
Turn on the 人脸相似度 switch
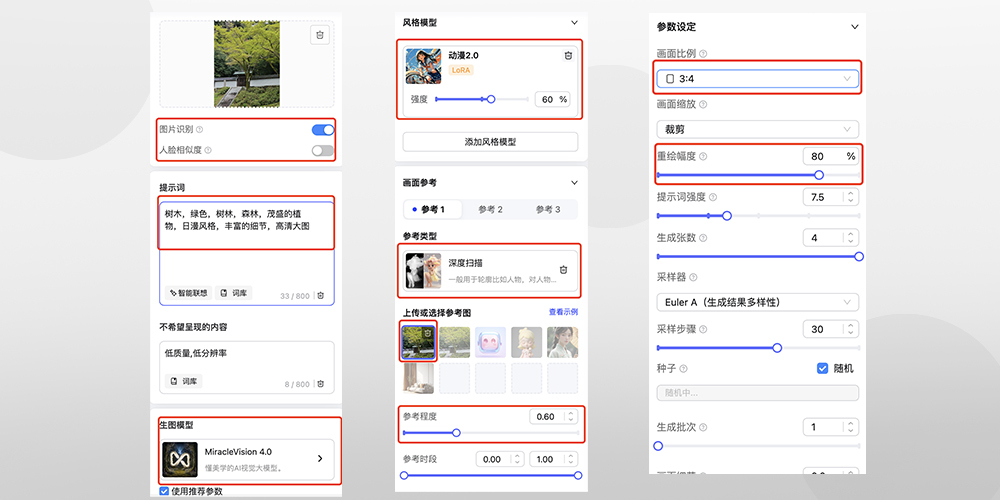[x=323, y=151]
